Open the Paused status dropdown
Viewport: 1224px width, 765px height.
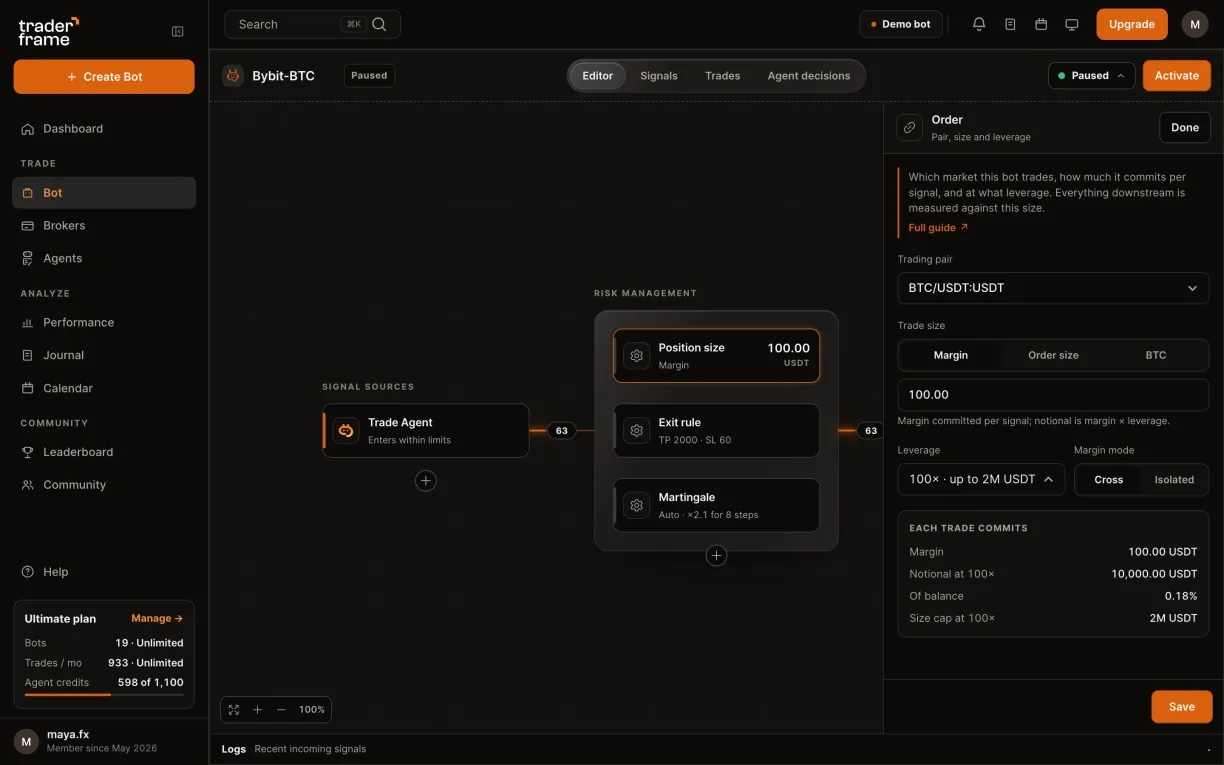(x=1092, y=75)
